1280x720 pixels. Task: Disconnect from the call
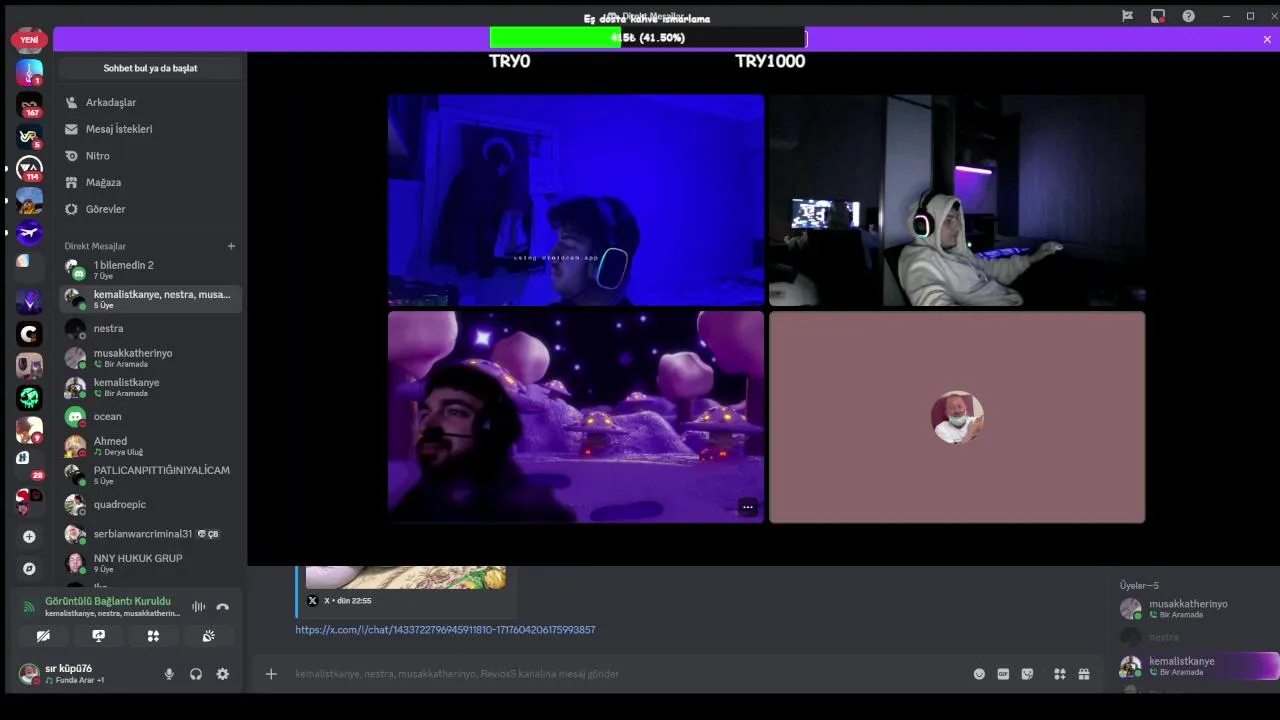tap(223, 606)
